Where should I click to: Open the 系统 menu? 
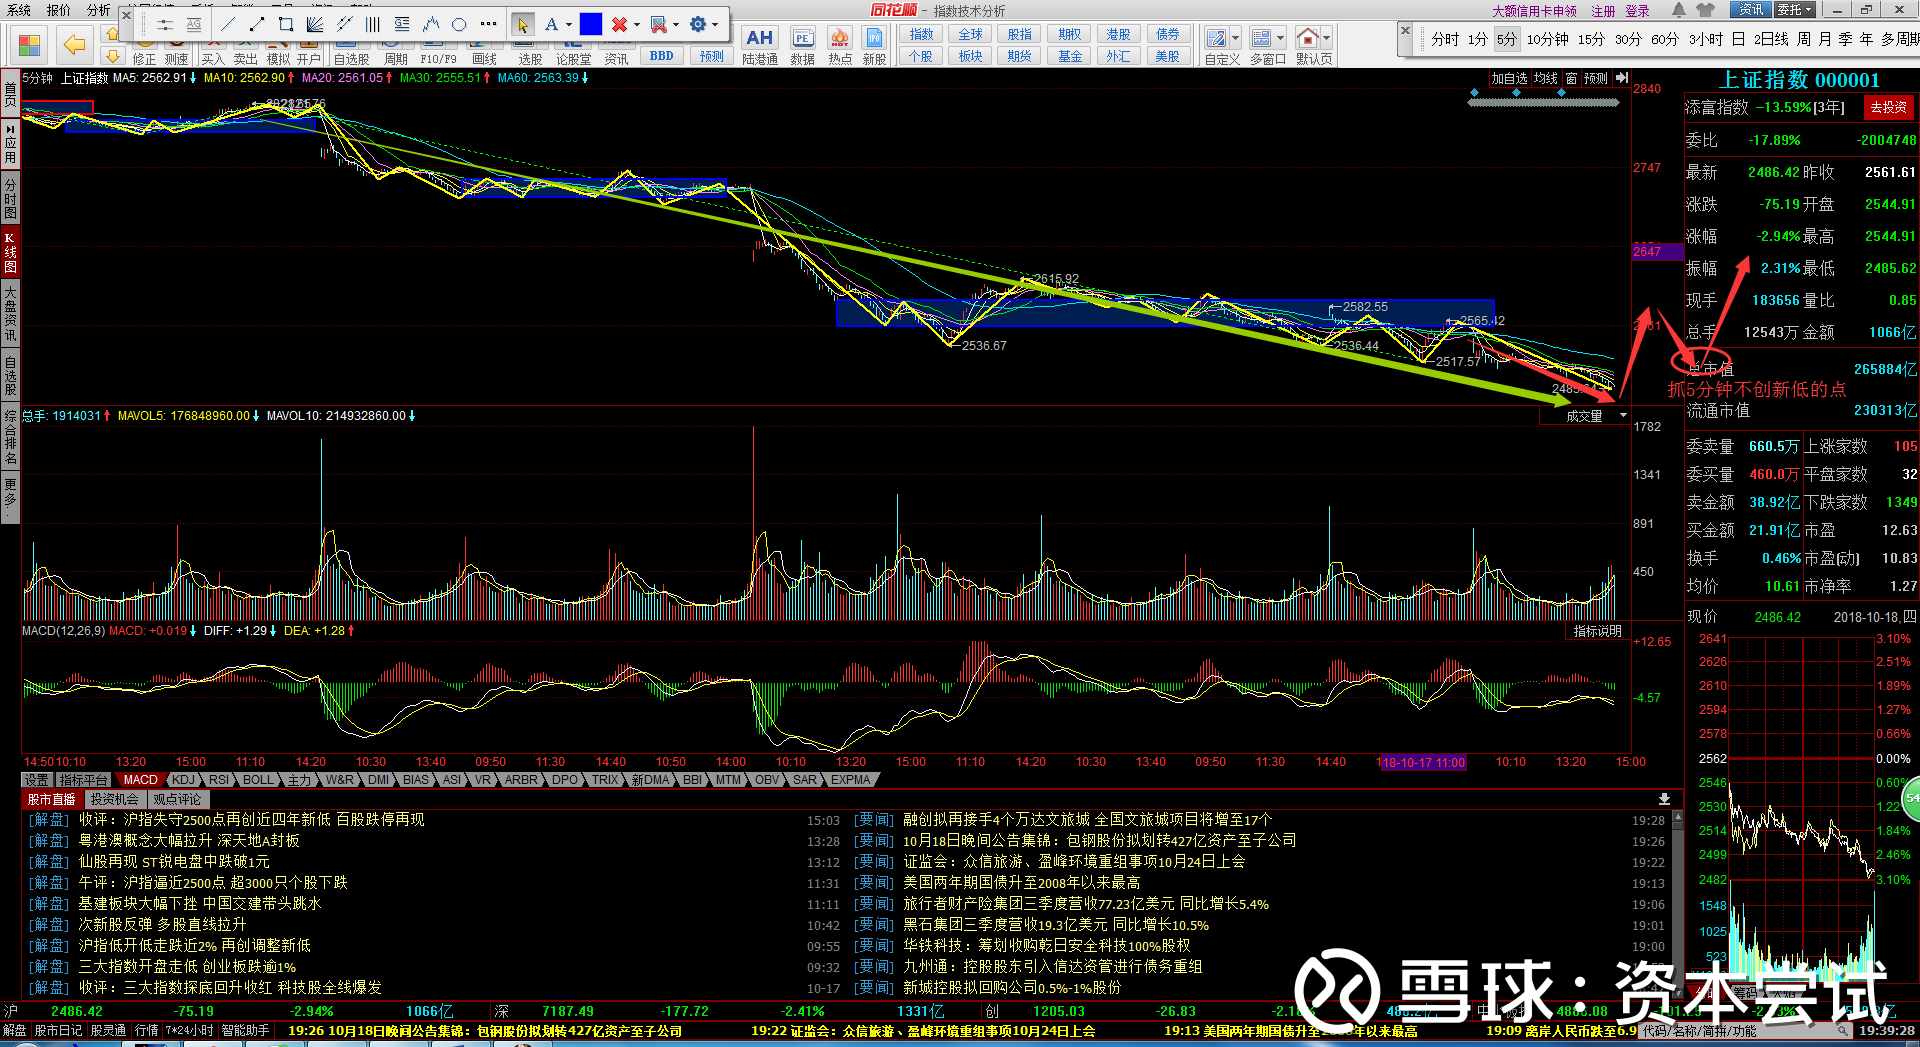[x=19, y=10]
